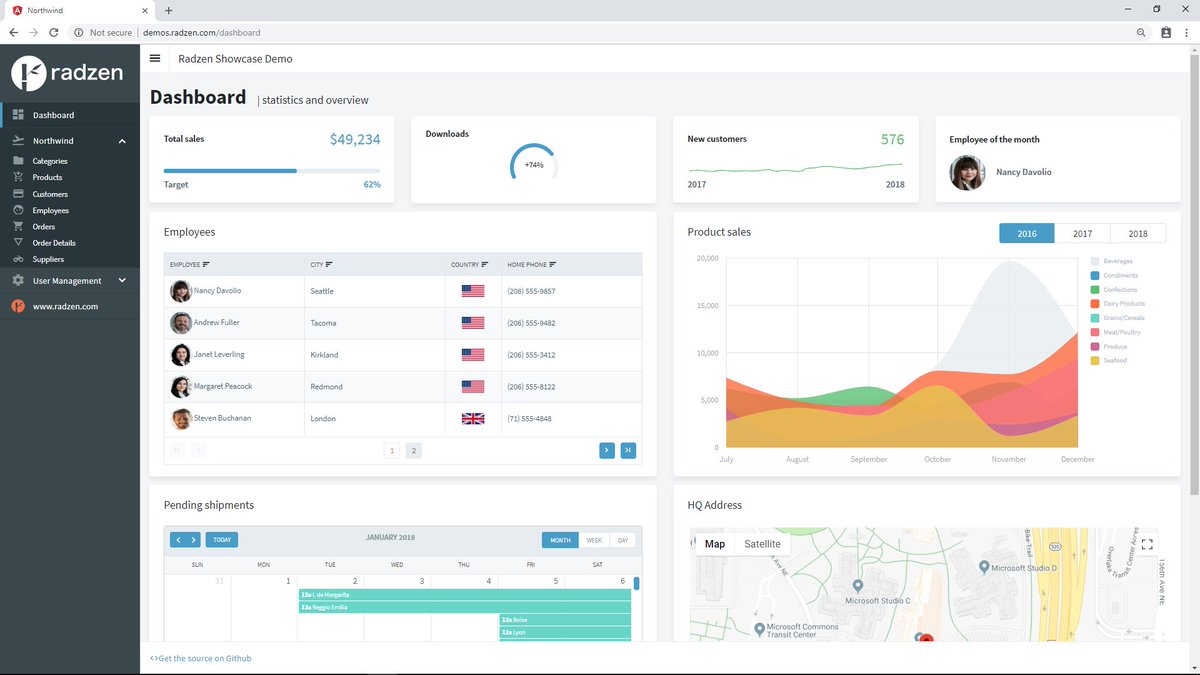Switch calendar to Week view

[x=594, y=540]
